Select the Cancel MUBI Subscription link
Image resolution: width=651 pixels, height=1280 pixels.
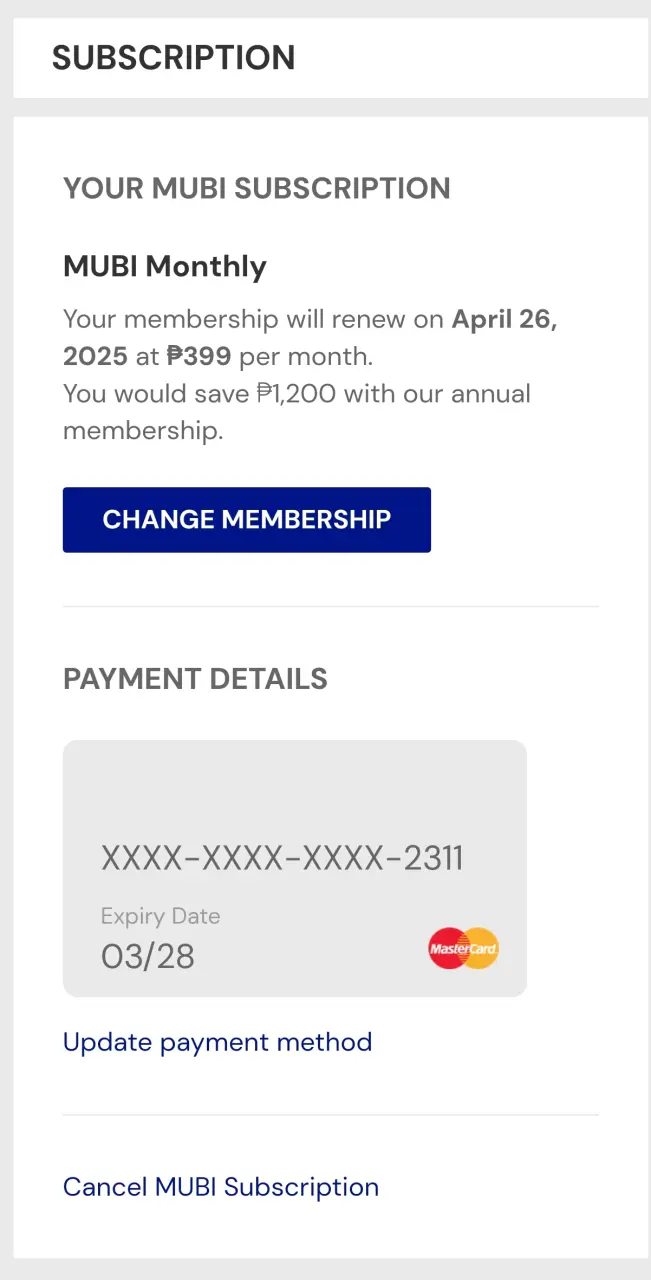221,1187
